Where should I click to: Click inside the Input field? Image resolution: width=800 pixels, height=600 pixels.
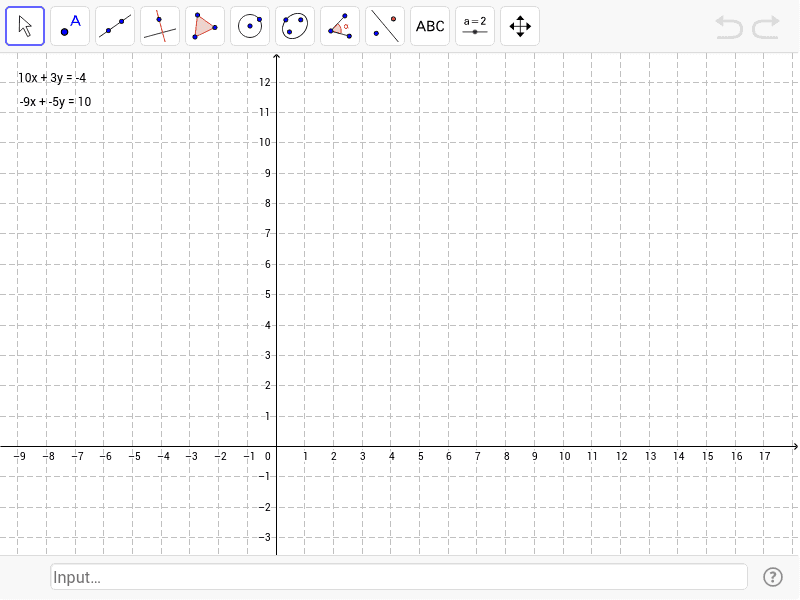click(x=398, y=576)
